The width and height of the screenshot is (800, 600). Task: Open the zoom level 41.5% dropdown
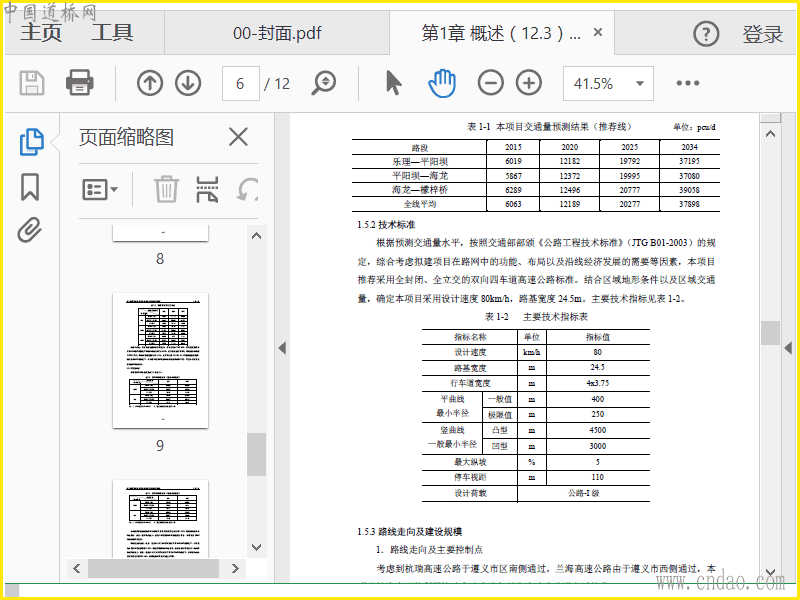click(x=608, y=83)
